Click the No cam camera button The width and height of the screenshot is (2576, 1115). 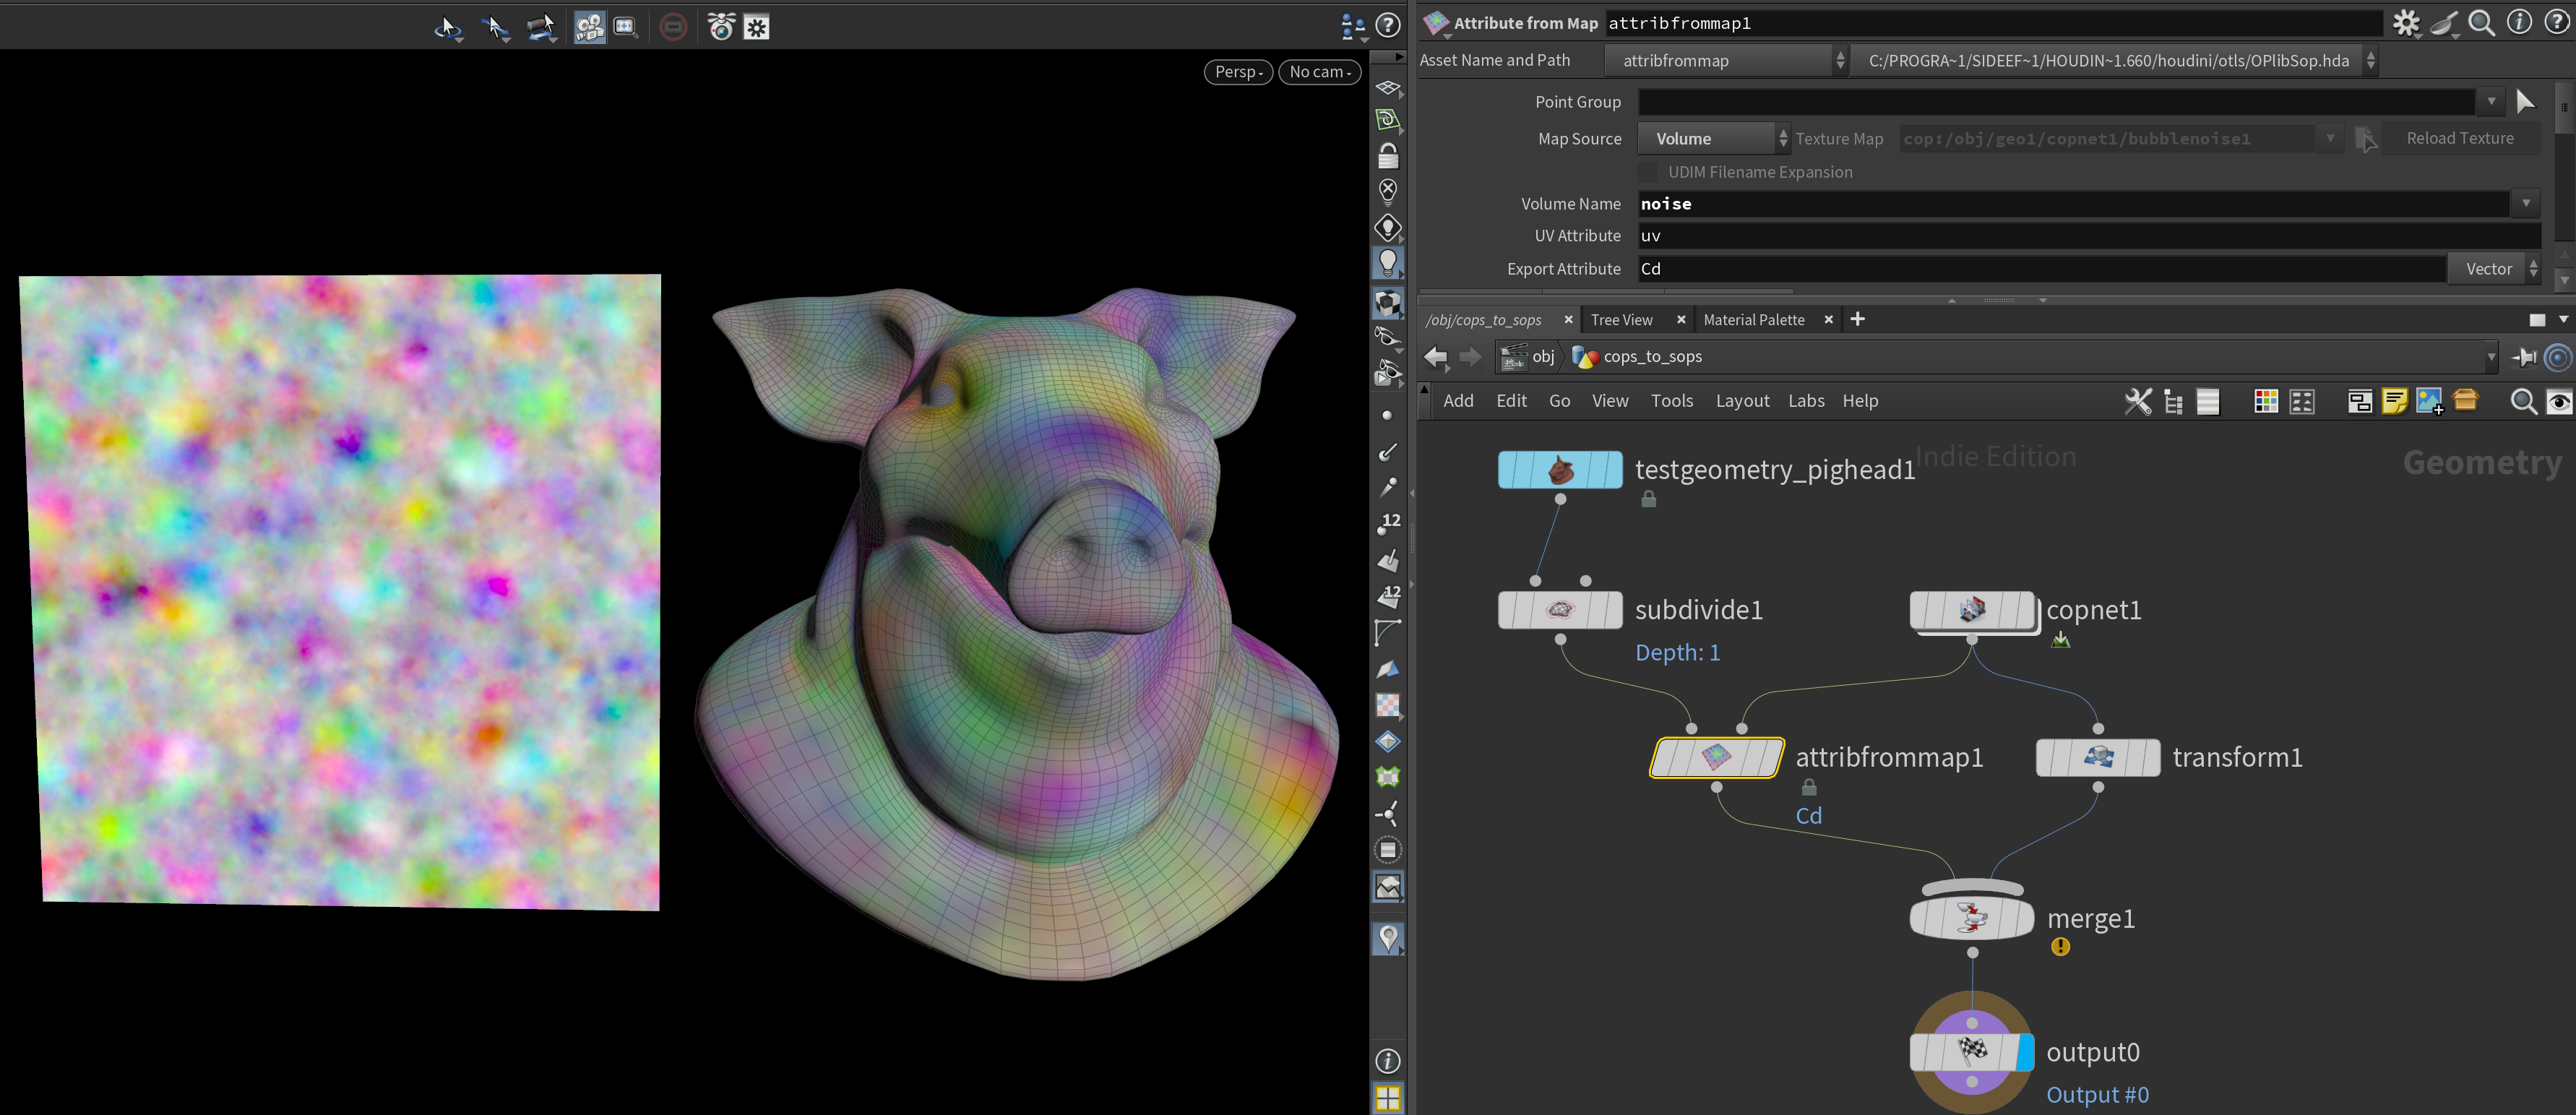(x=1319, y=72)
